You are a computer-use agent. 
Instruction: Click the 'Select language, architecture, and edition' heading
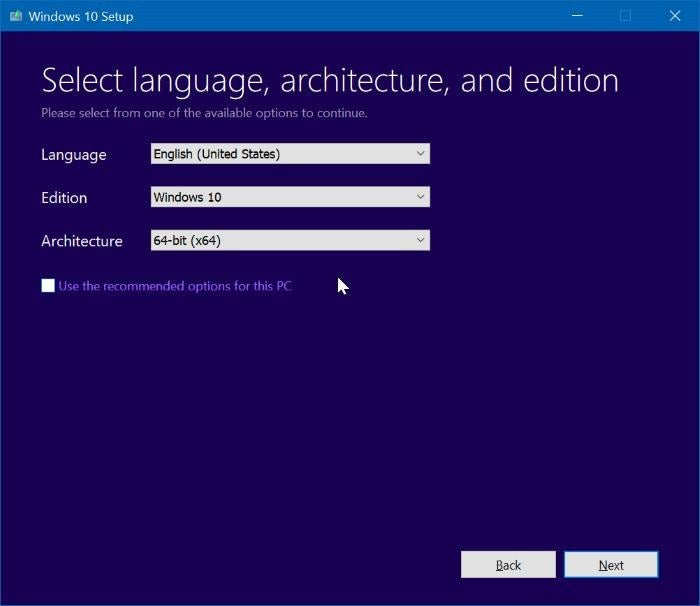(x=330, y=80)
